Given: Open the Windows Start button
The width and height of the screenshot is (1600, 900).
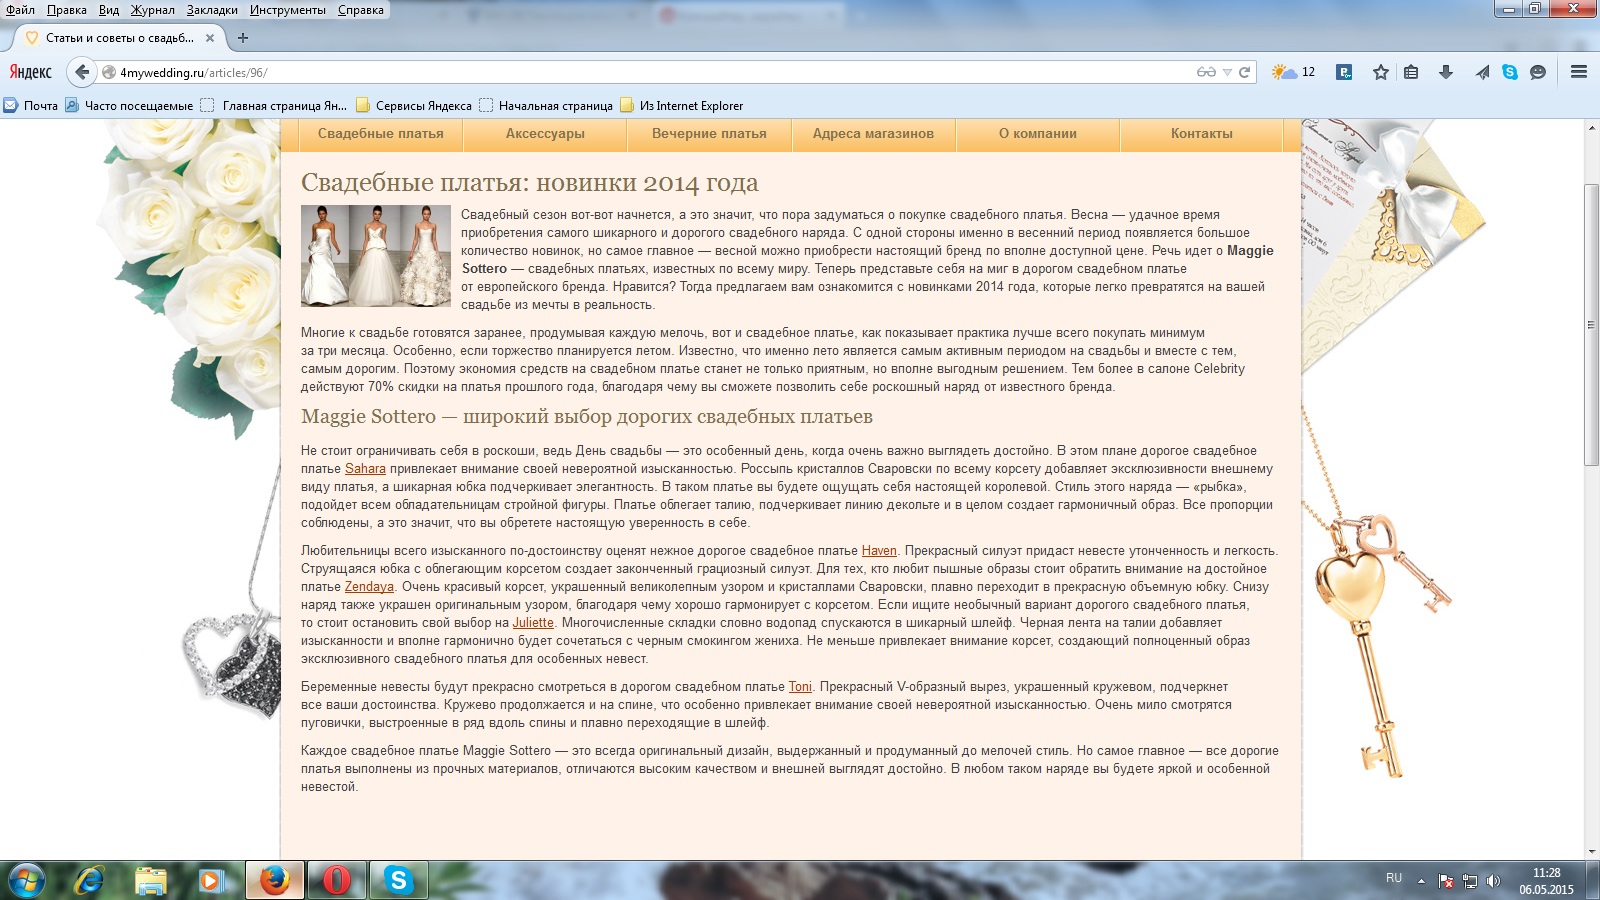Looking at the screenshot, I should pyautogui.click(x=26, y=880).
